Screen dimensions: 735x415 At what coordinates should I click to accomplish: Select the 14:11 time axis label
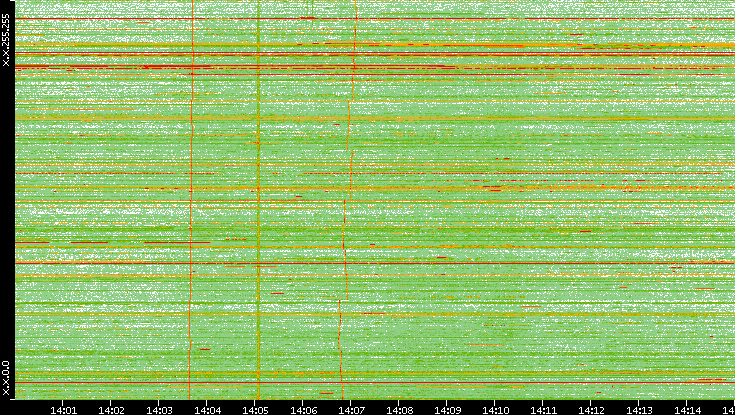click(x=543, y=410)
